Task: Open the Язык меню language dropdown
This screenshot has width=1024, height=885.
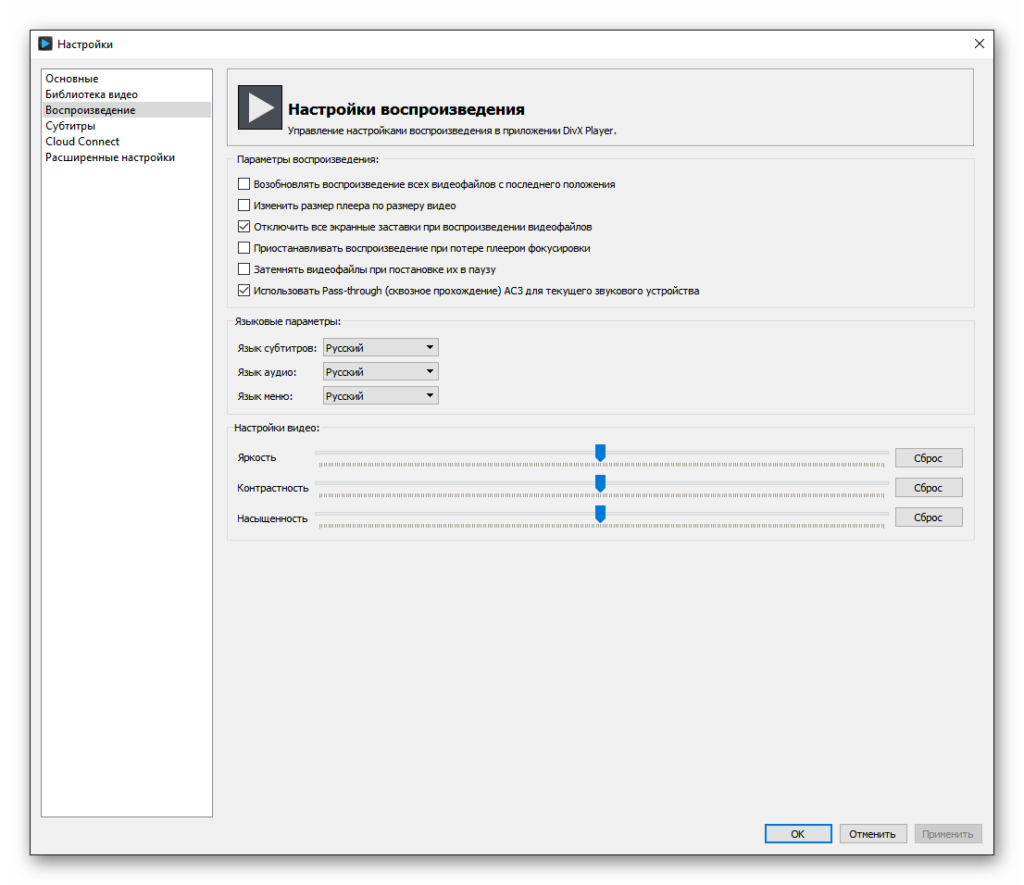Action: (x=381, y=396)
